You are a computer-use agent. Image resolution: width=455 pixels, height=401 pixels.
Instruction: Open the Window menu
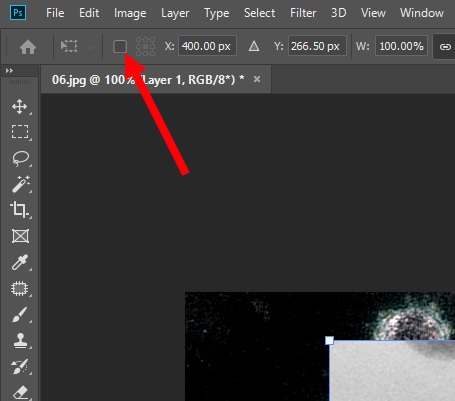[422, 13]
